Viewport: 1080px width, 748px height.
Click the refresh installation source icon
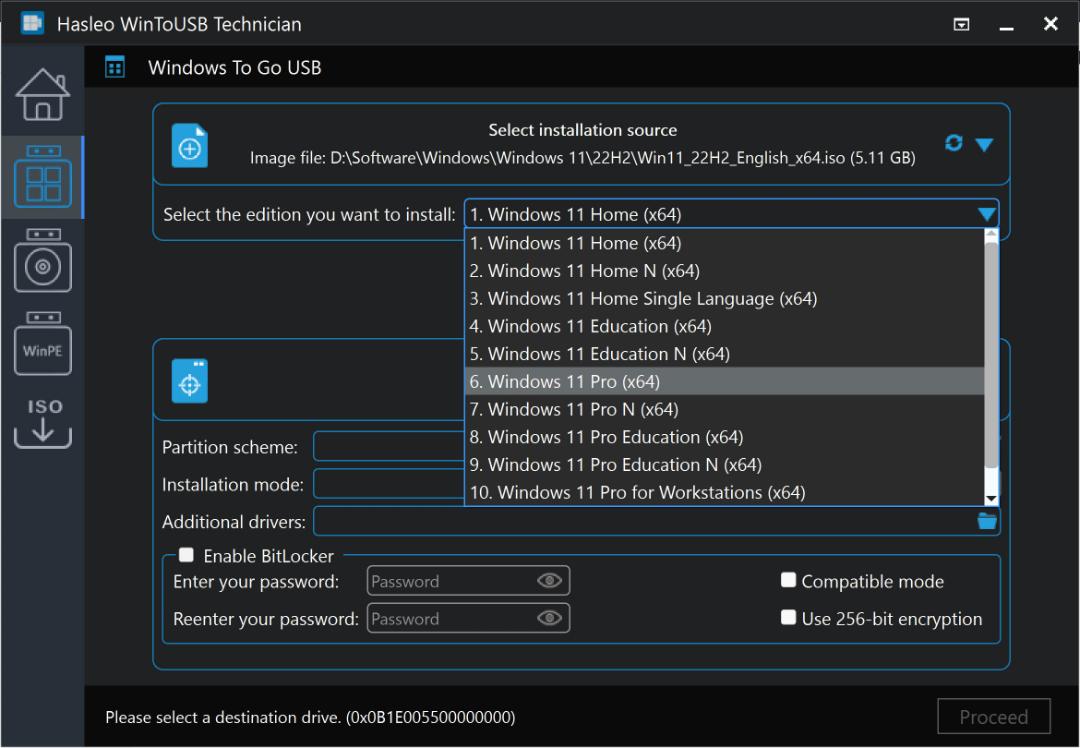click(953, 143)
